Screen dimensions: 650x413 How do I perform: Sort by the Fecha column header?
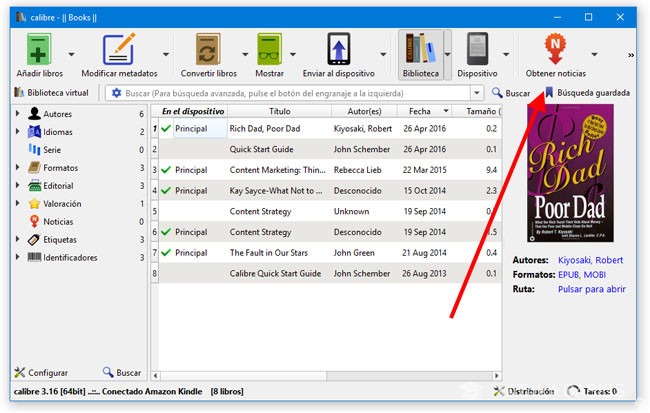click(x=419, y=111)
